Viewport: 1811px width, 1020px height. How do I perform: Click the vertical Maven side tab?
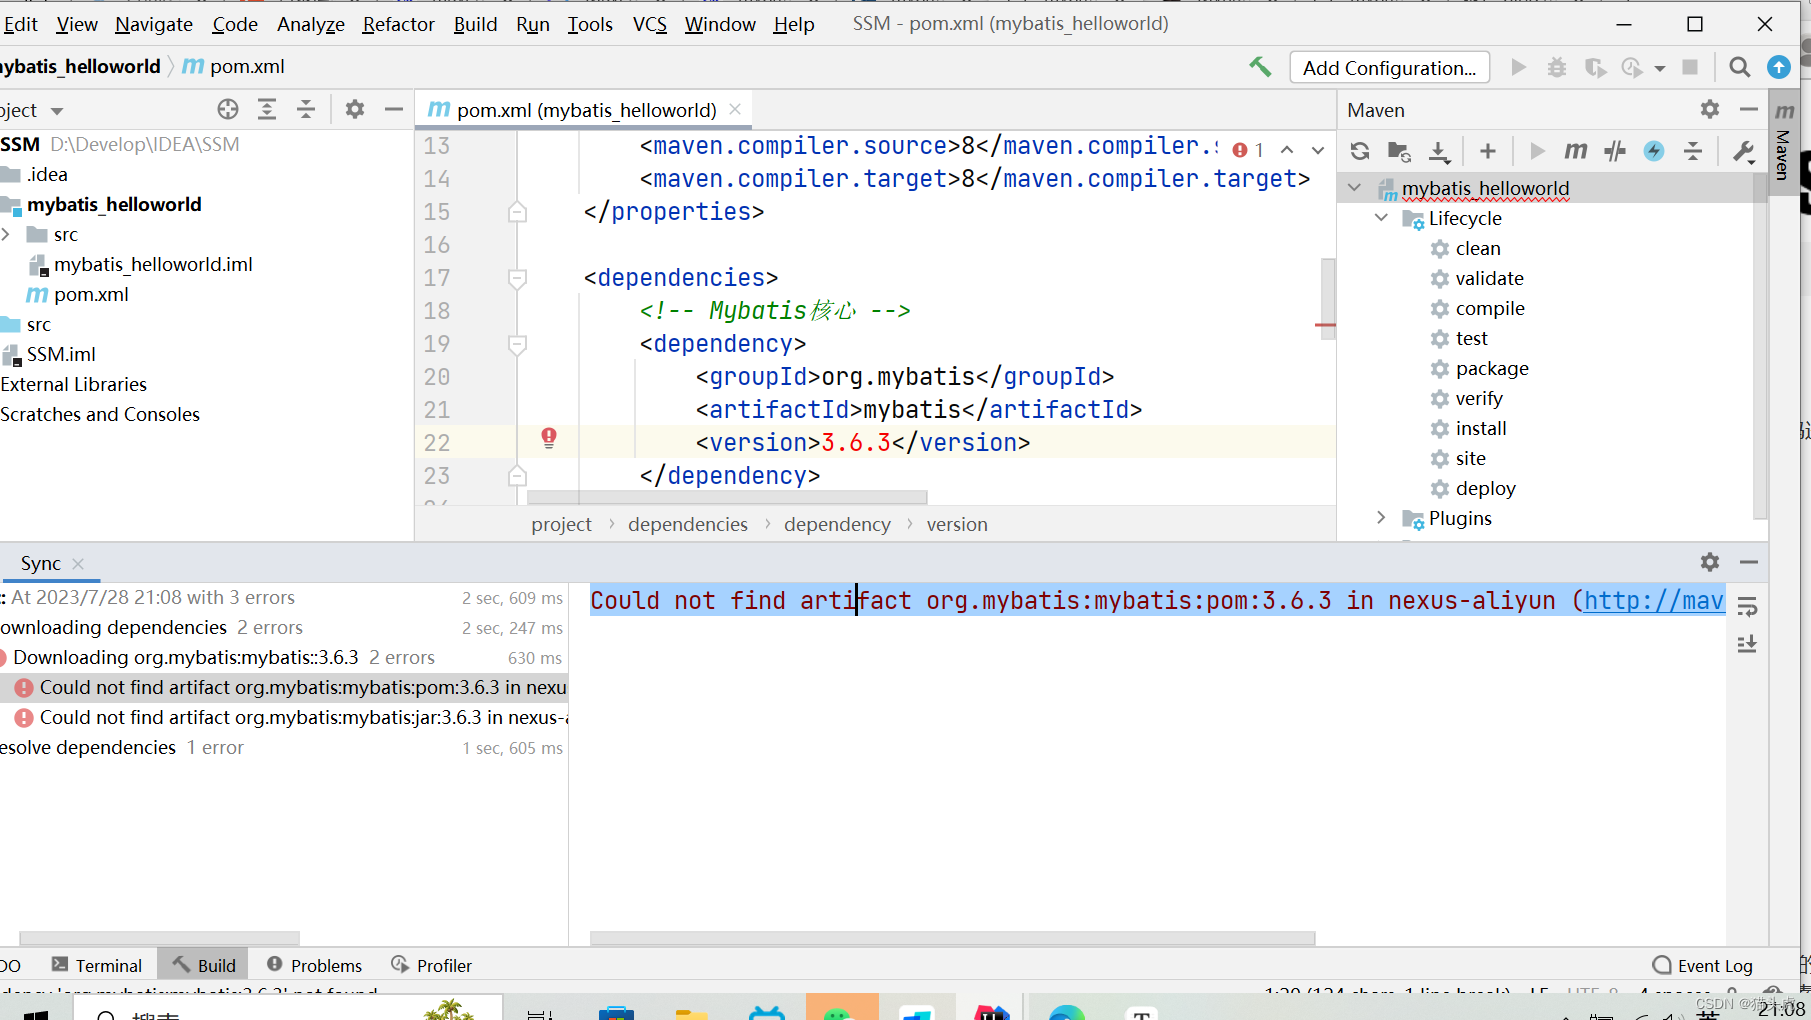tap(1783, 140)
